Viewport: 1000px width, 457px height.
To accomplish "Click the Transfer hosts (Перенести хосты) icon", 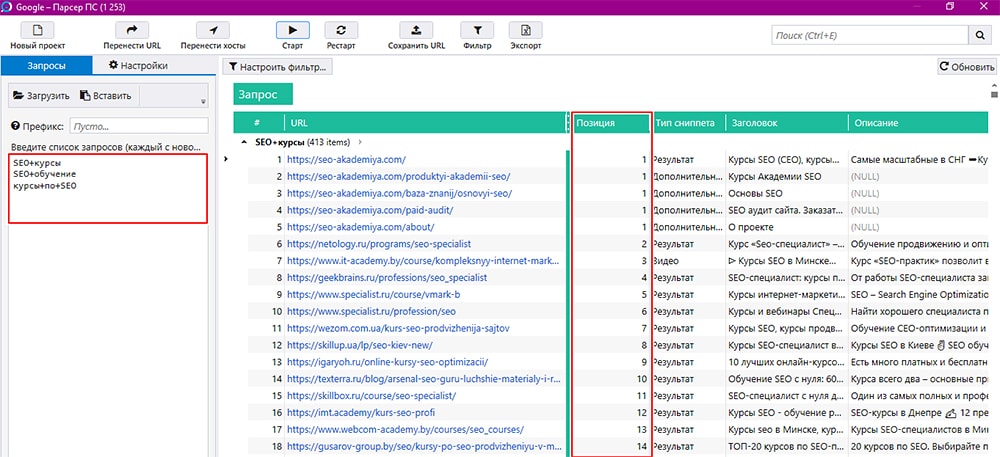I will [x=212, y=30].
